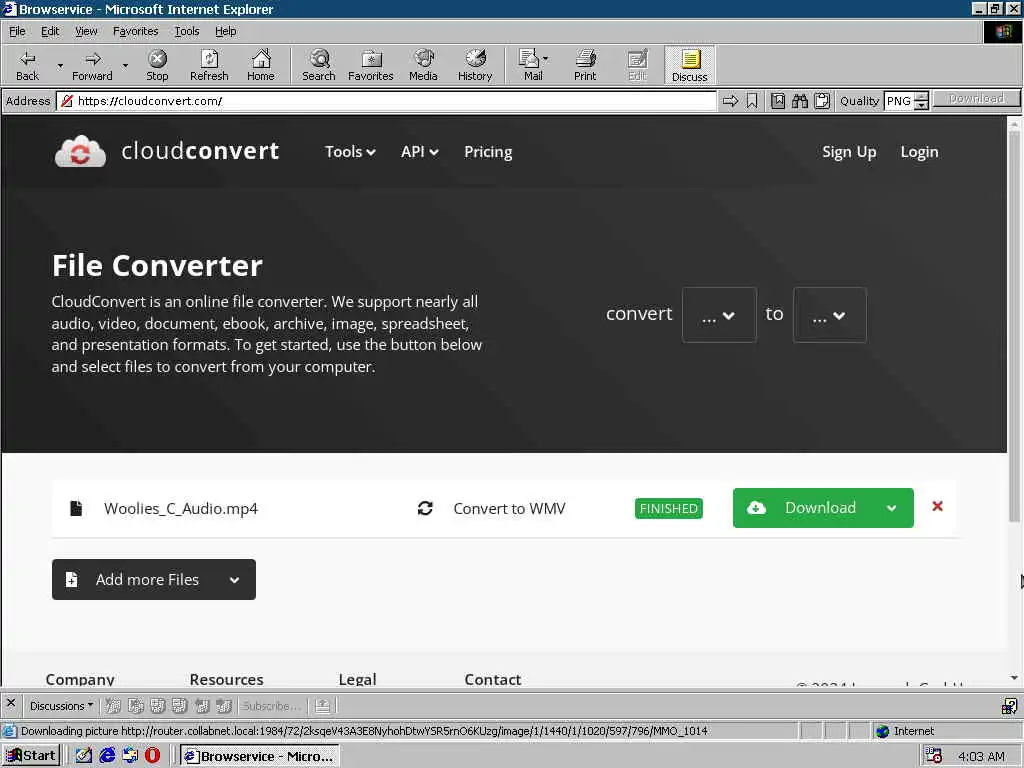This screenshot has height=768, width=1024.
Task: Open the Media pane
Action: pyautogui.click(x=423, y=65)
